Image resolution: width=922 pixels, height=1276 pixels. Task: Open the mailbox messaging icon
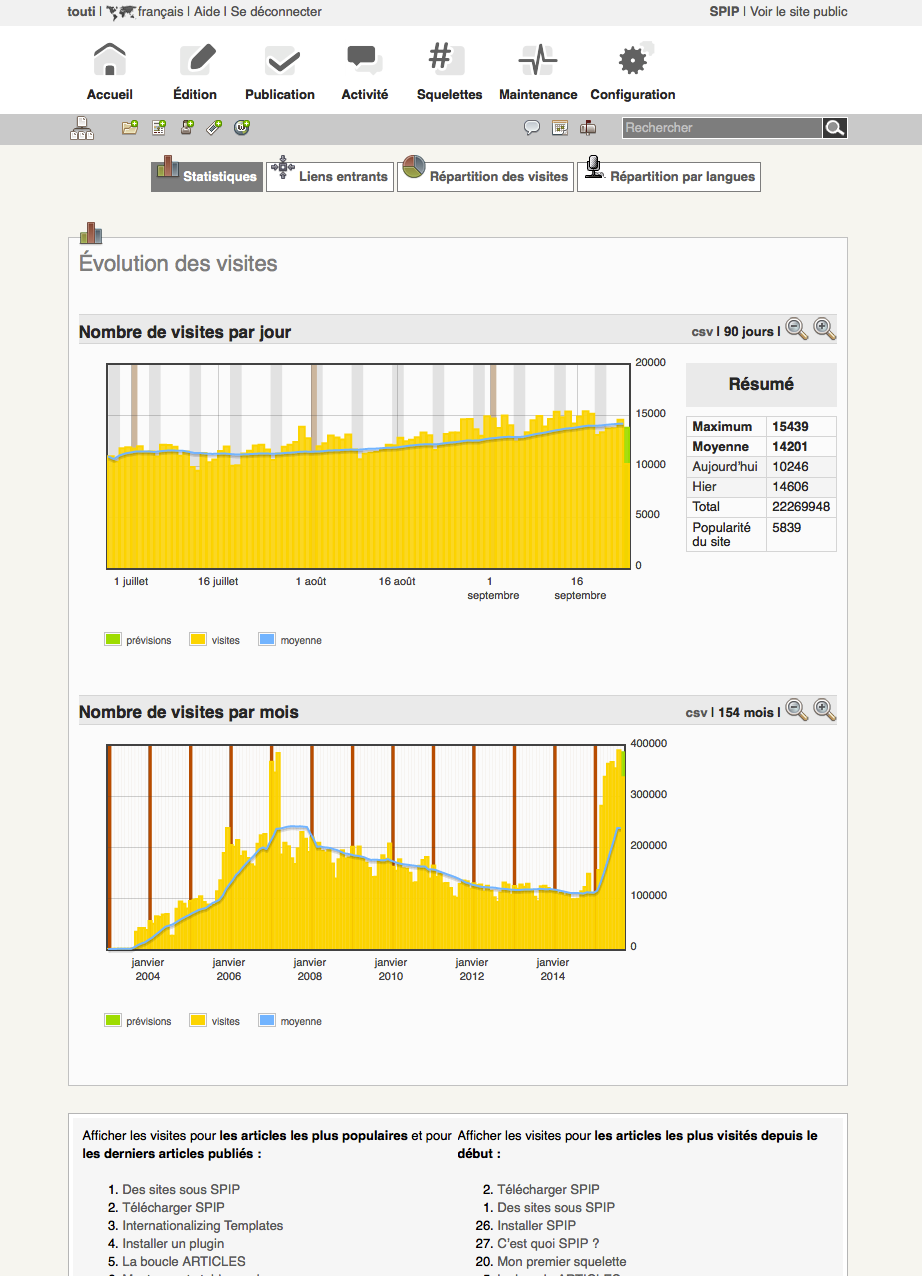[x=588, y=128]
